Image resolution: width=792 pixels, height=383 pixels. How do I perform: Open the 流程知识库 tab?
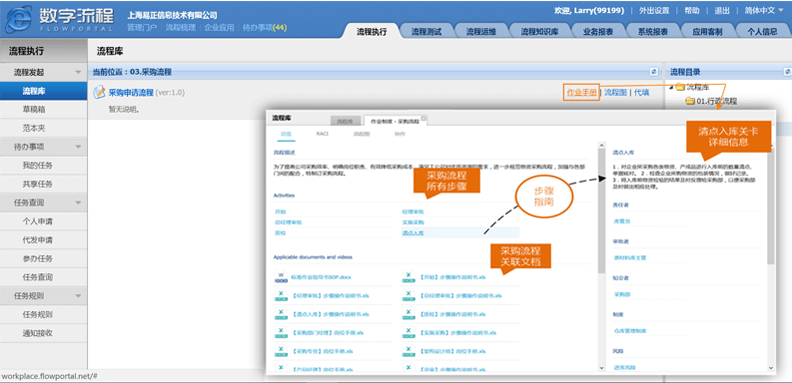[539, 31]
